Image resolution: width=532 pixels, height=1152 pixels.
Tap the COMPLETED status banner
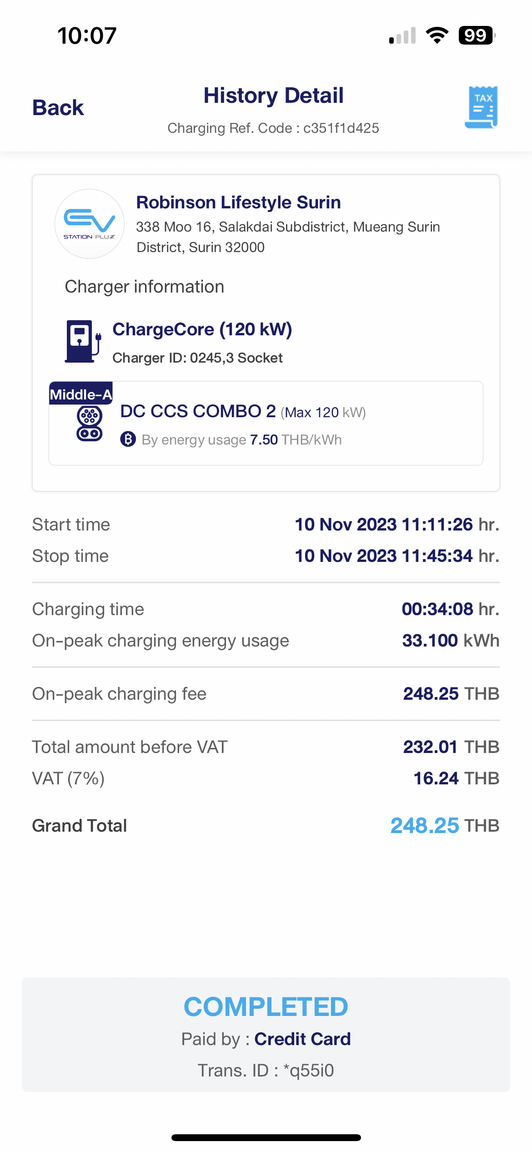coord(266,1007)
